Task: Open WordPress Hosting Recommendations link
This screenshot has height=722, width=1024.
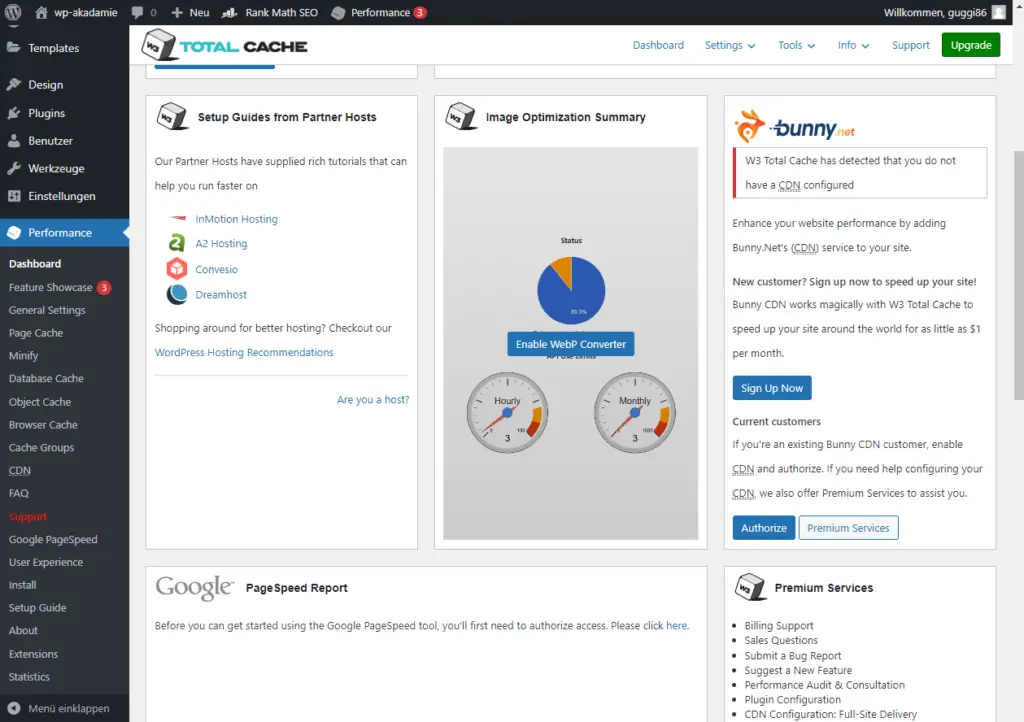Action: click(244, 353)
